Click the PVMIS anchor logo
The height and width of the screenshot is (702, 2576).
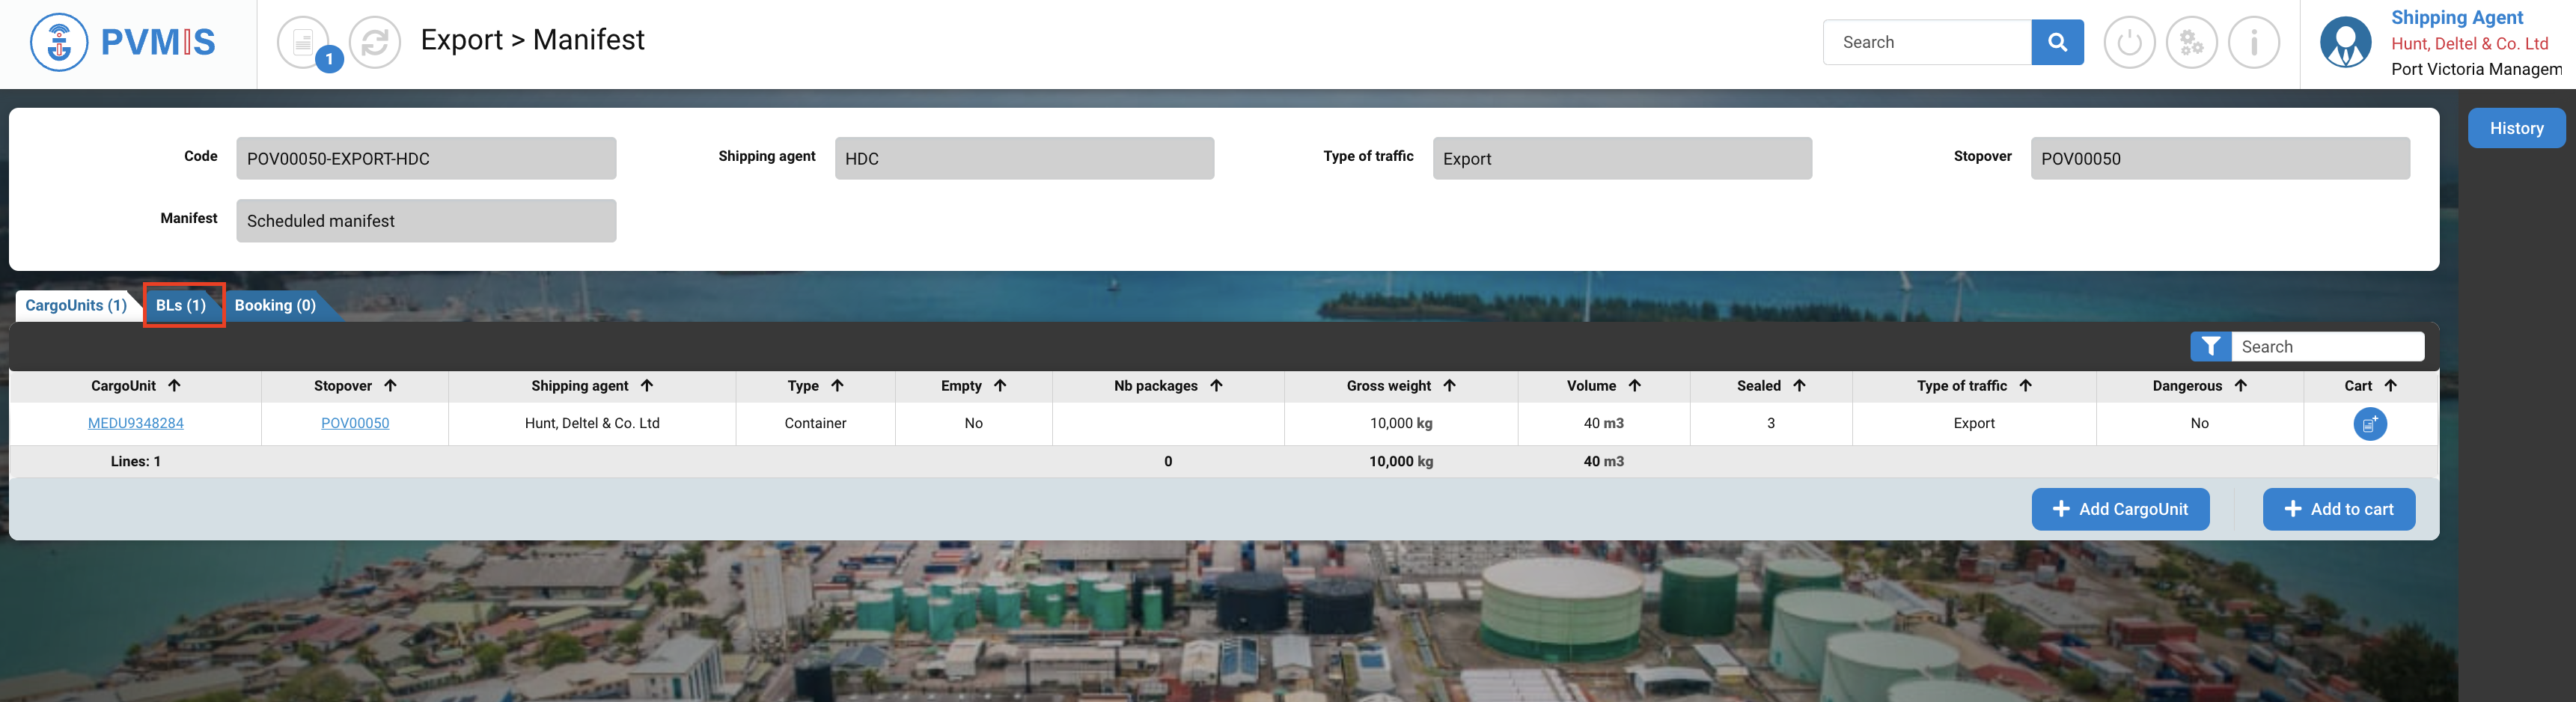(59, 43)
